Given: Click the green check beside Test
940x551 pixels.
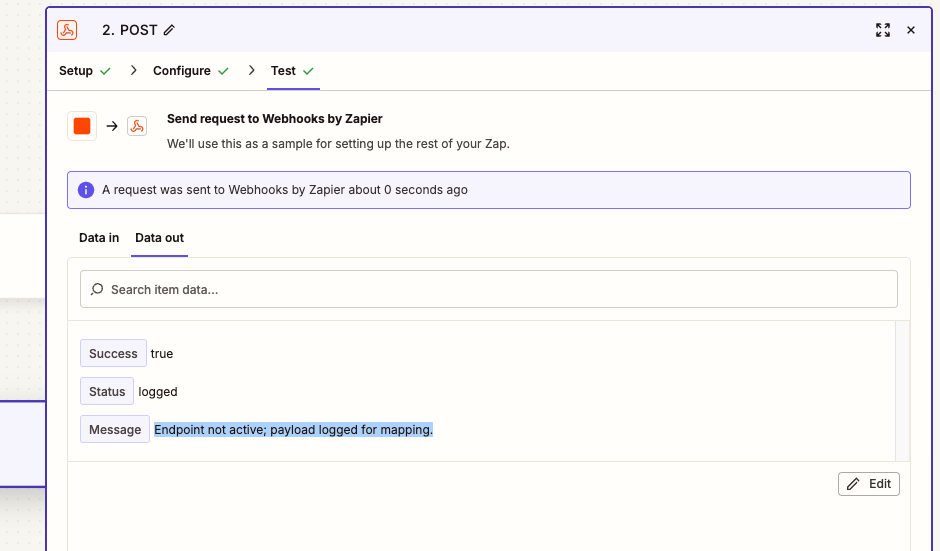Looking at the screenshot, I should tap(308, 71).
